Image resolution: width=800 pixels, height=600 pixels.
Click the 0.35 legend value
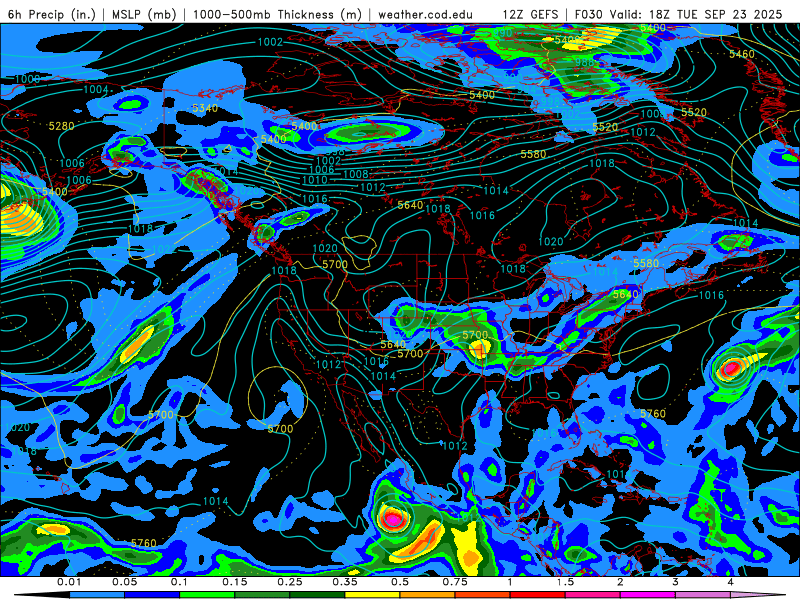click(x=345, y=582)
